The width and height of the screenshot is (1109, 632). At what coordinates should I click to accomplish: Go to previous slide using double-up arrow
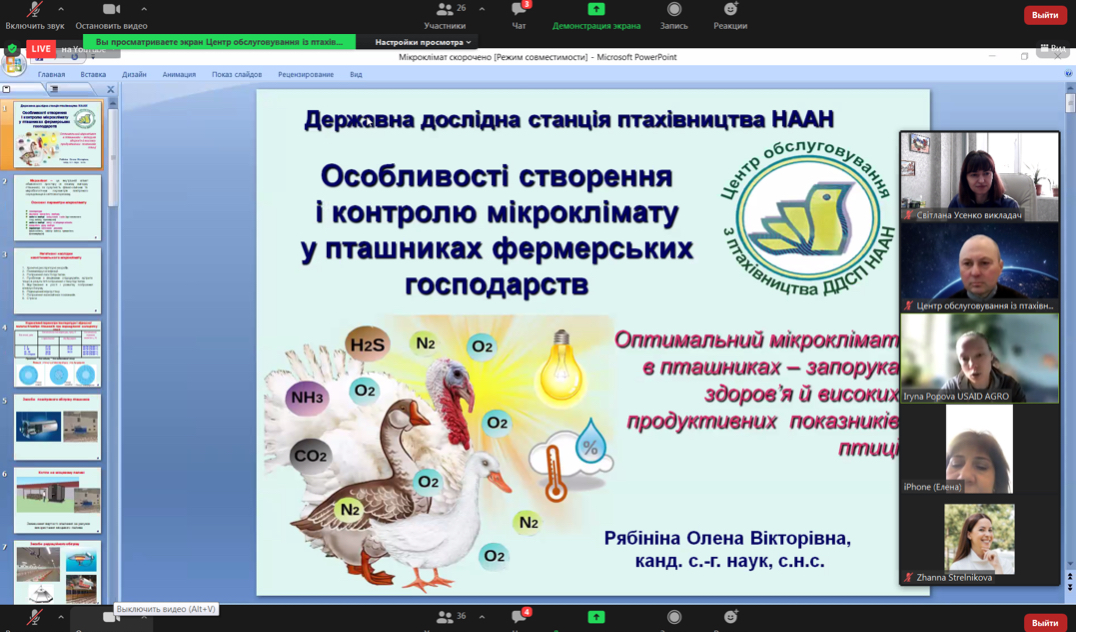[1070, 578]
